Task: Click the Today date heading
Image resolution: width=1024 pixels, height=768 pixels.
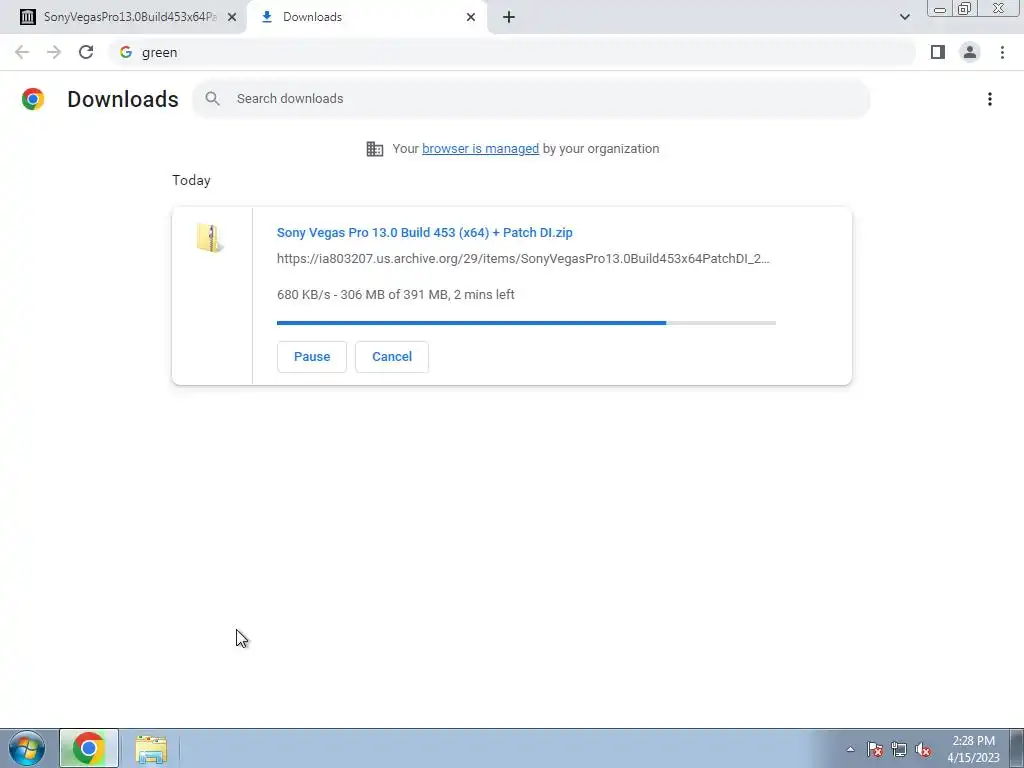Action: [x=191, y=180]
